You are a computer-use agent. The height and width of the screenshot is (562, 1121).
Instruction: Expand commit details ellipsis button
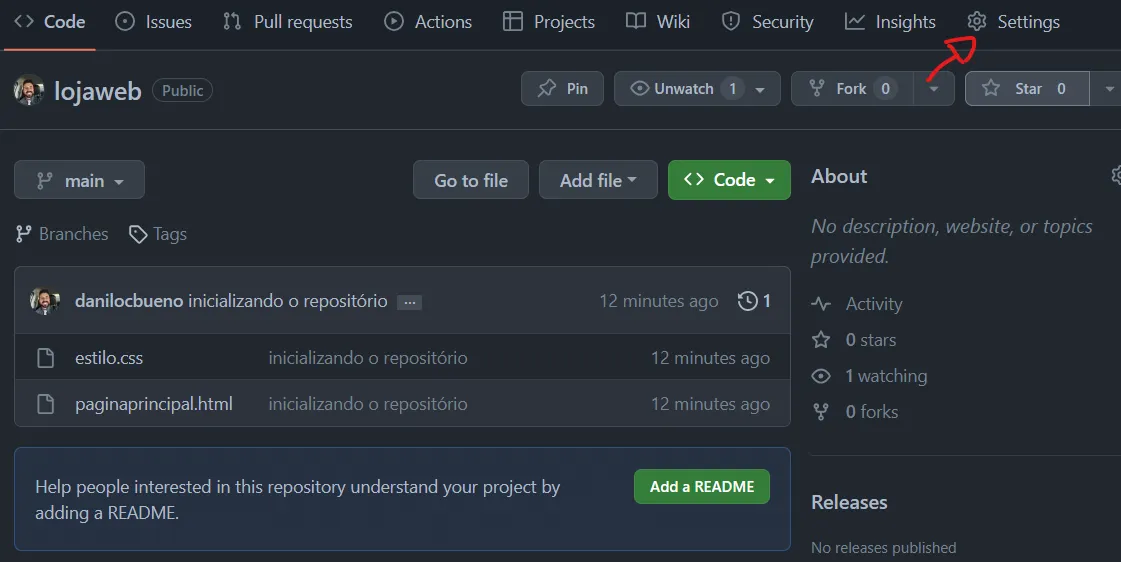pyautogui.click(x=410, y=302)
